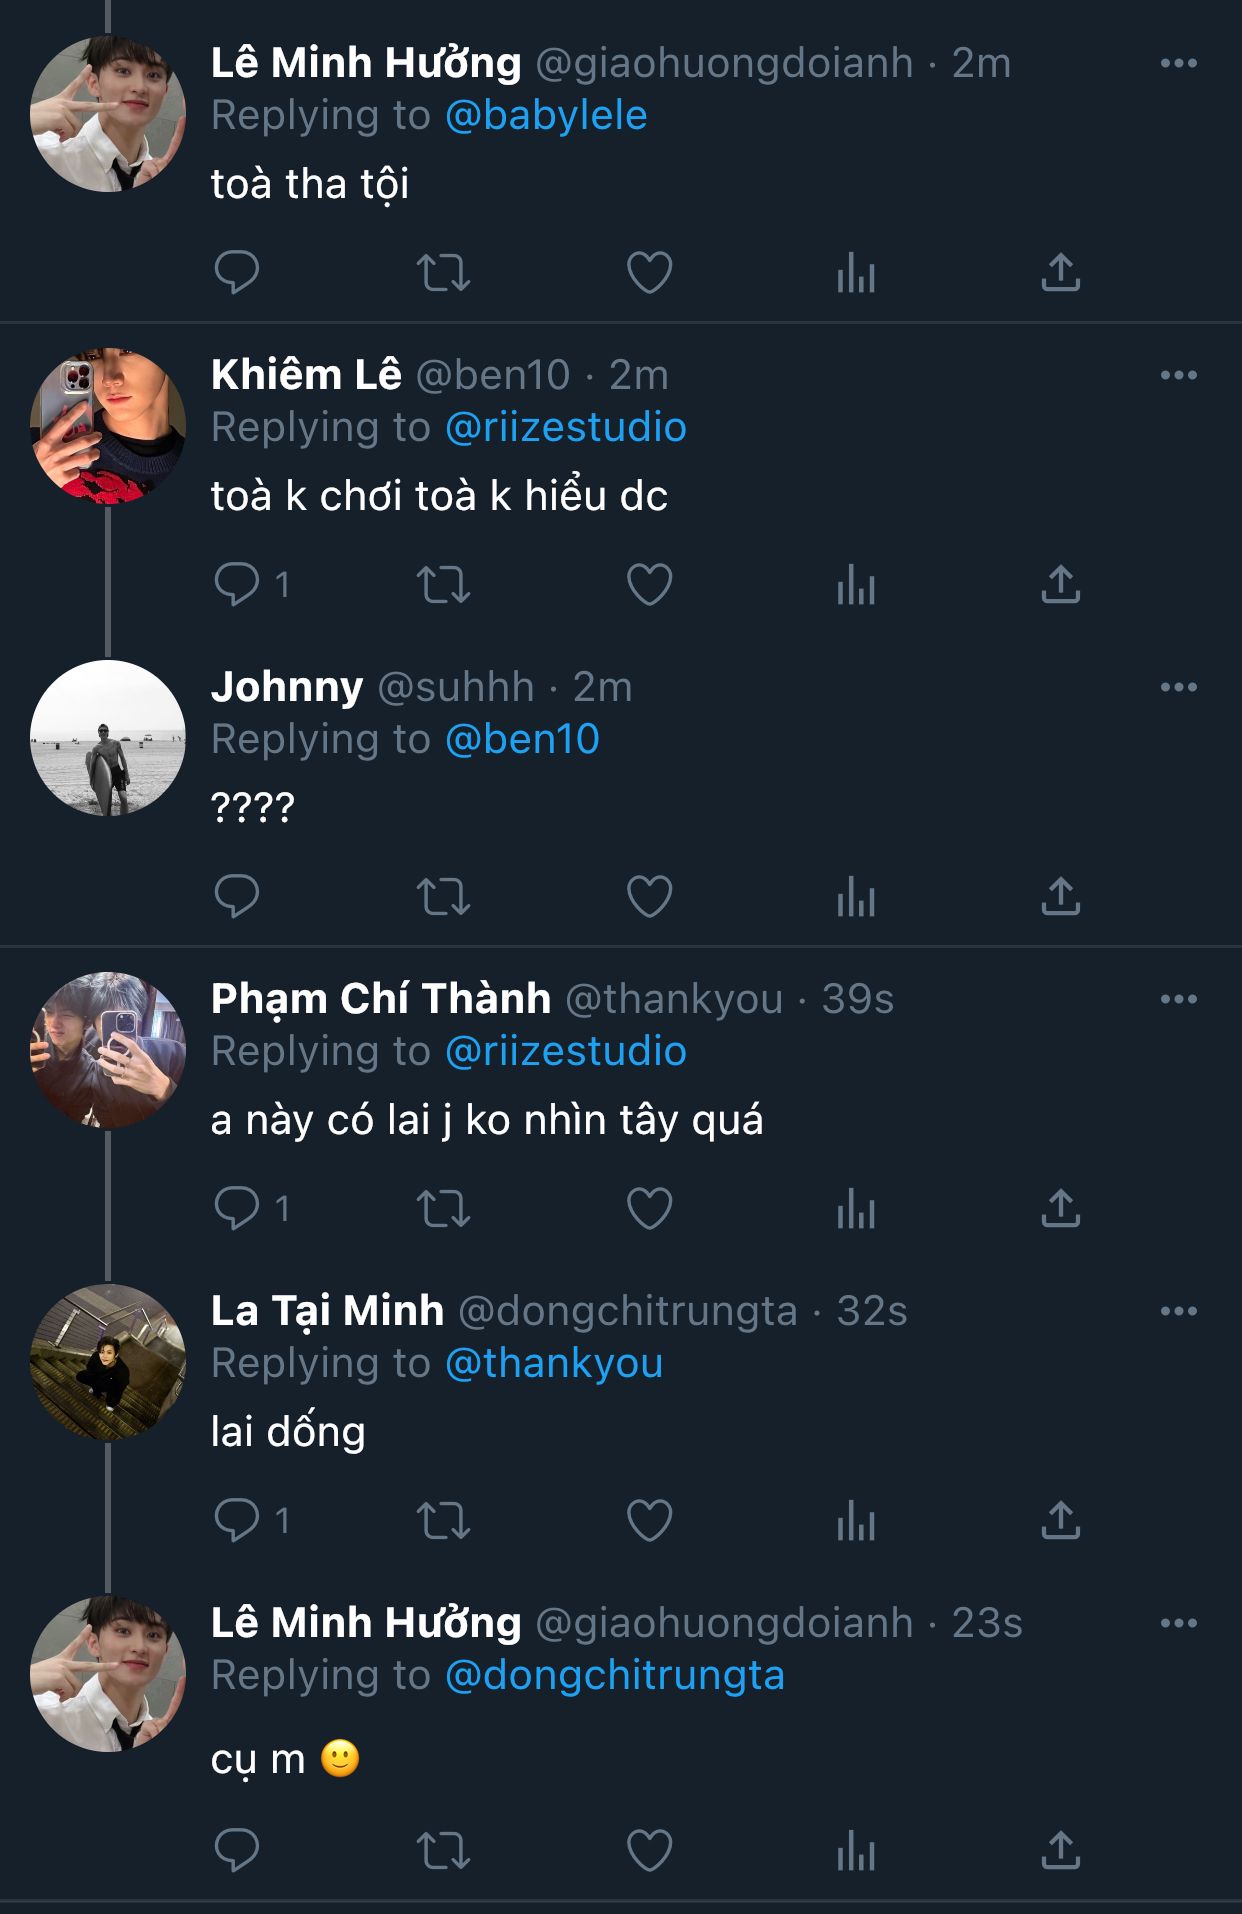Screen dimensions: 1242x1914
Task: Open the @babylele profile mention
Action: click(546, 116)
